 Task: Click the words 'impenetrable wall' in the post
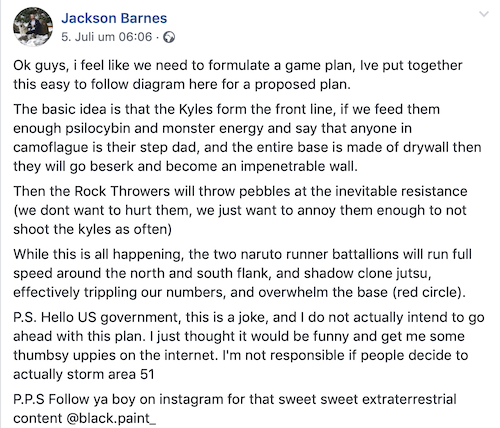point(297,166)
